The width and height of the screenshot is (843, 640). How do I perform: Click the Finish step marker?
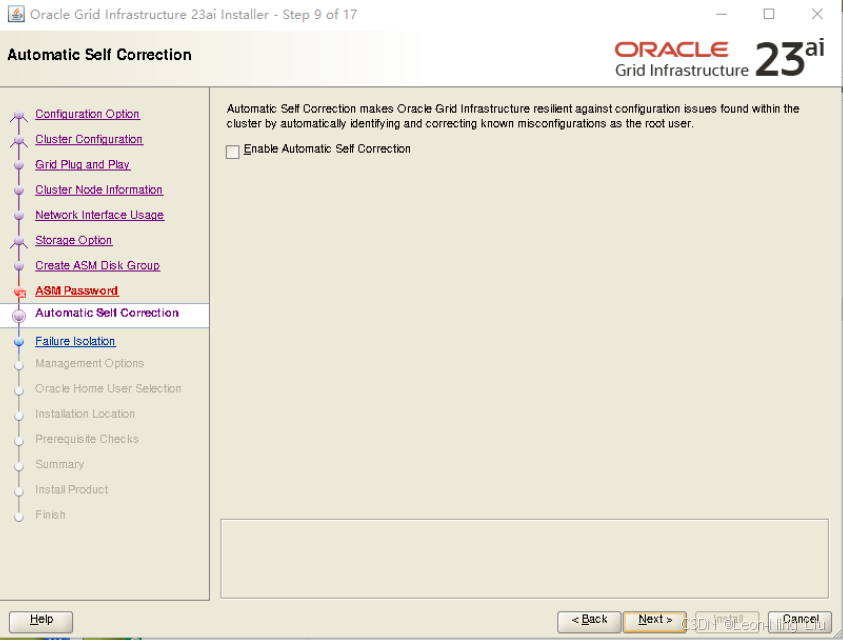coord(19,517)
